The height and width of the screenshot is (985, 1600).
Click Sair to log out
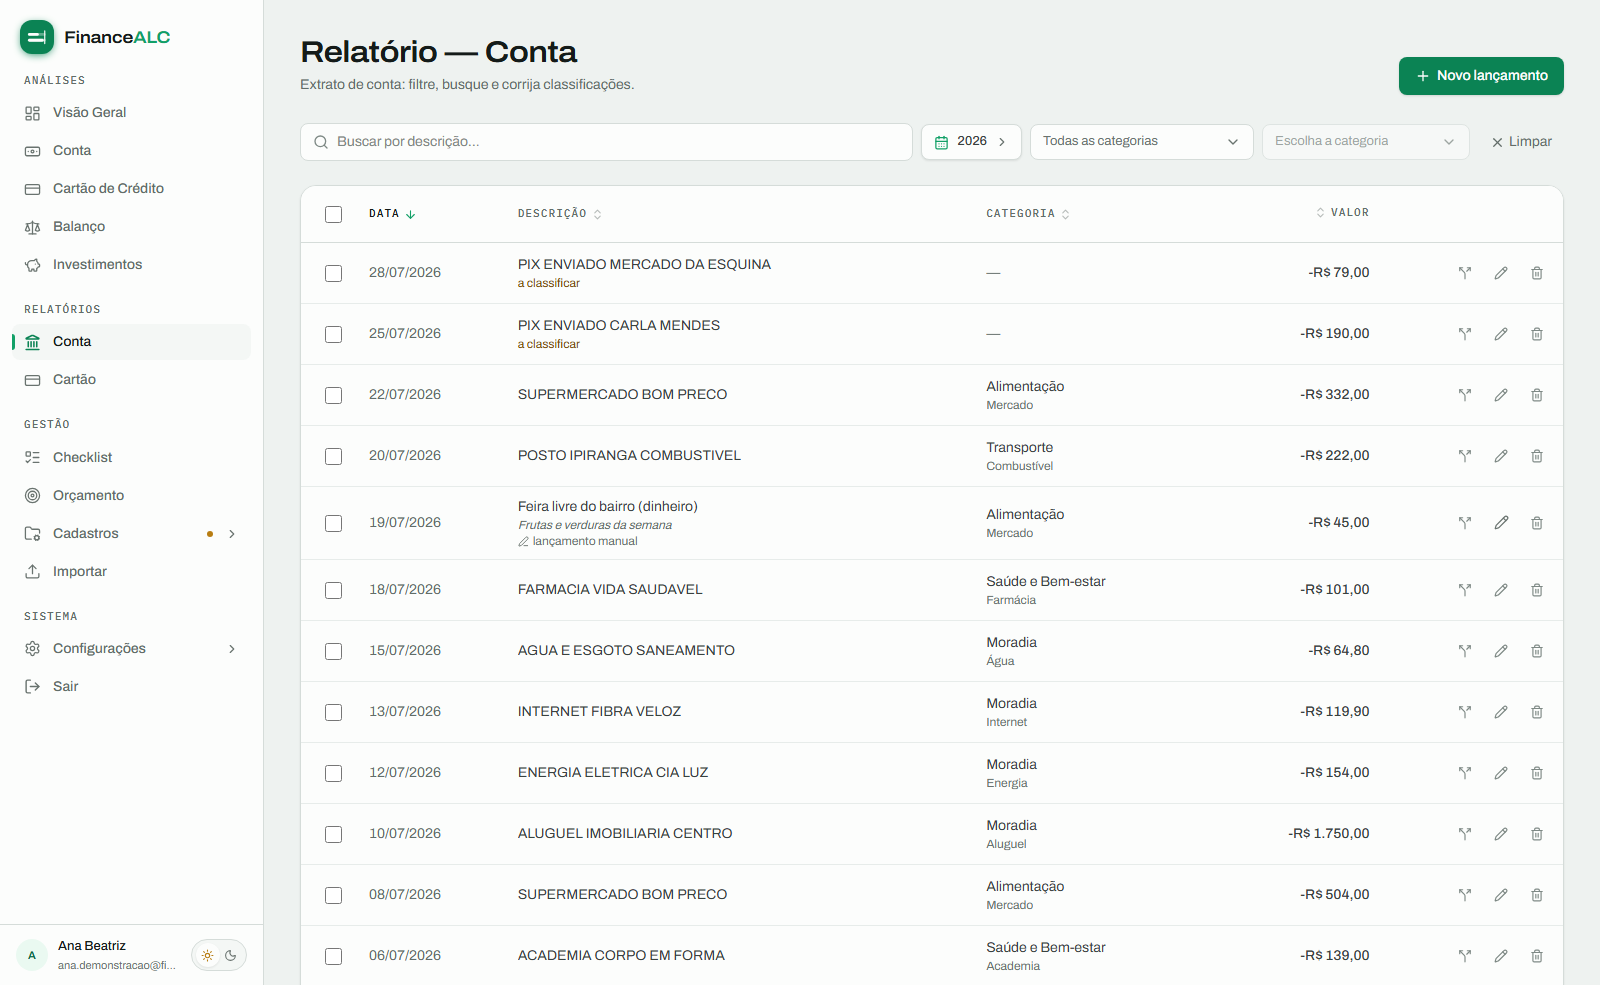tap(131, 687)
